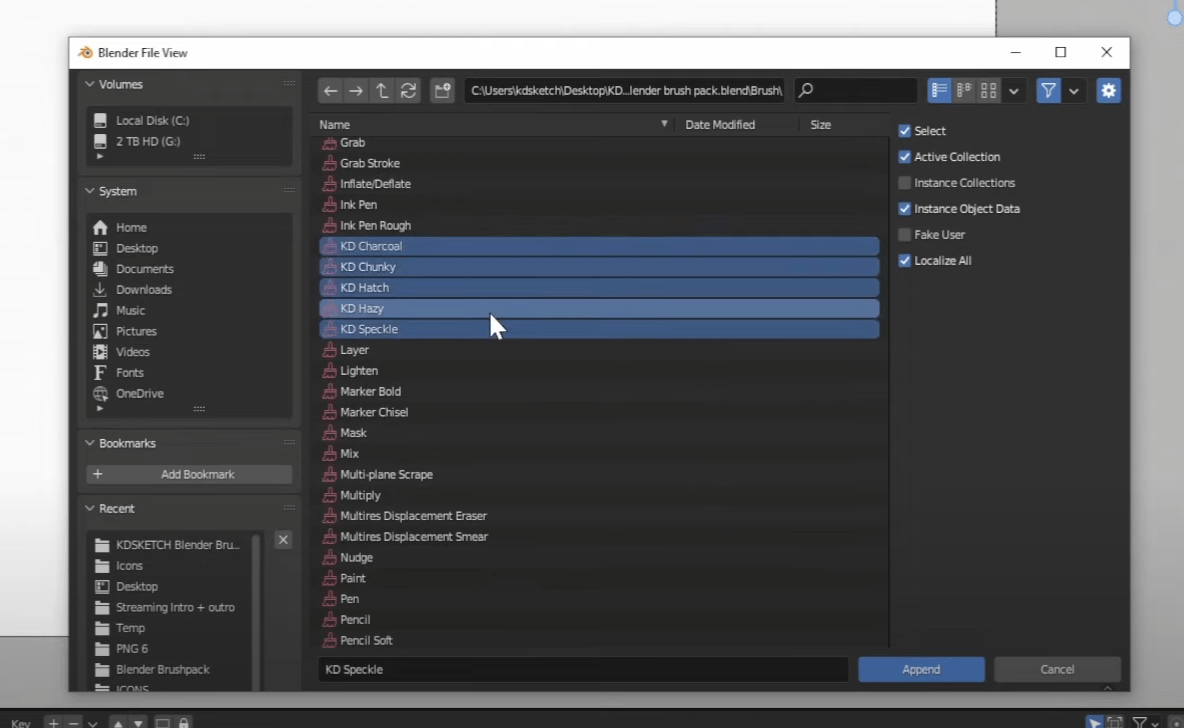The width and height of the screenshot is (1184, 728).
Task: Go back using the back arrow
Action: point(331,91)
